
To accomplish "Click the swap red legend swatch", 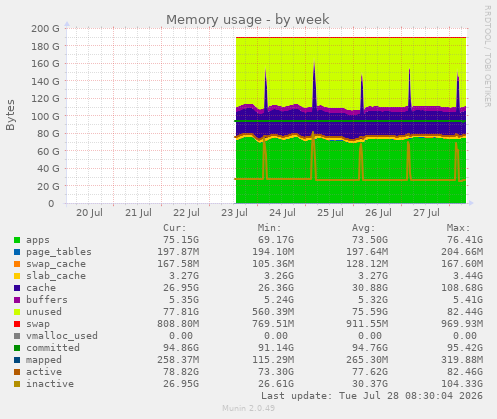I will tap(17, 324).
